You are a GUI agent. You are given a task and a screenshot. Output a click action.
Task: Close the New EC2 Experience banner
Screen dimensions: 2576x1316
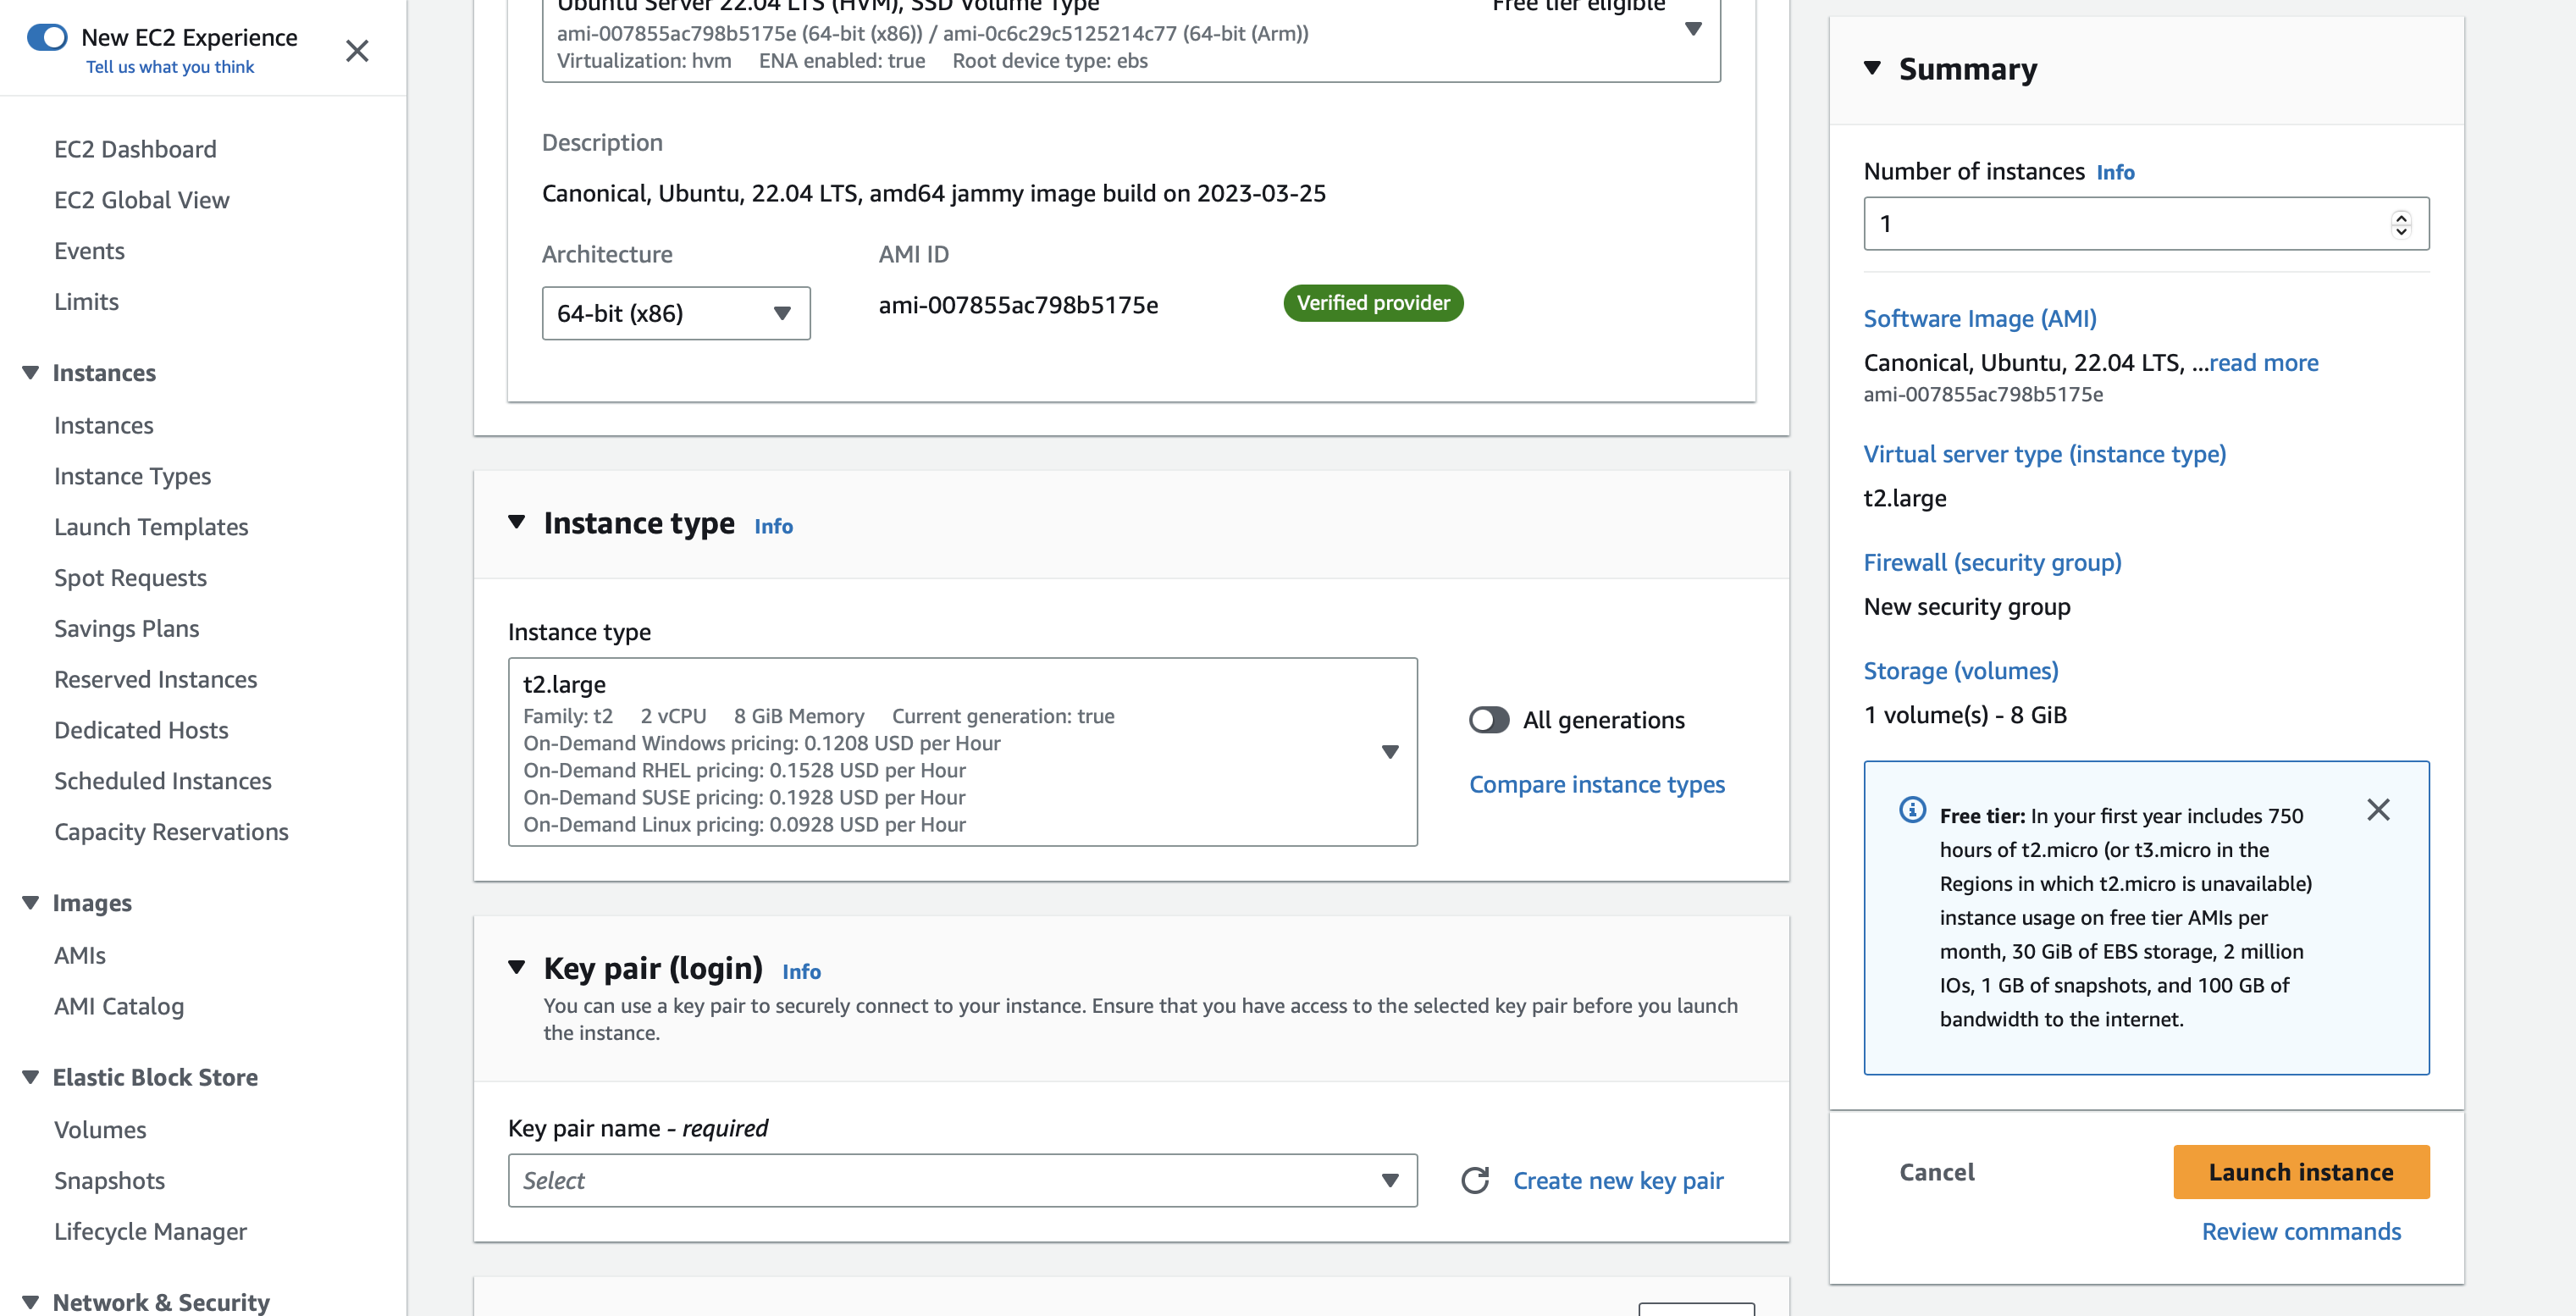click(357, 51)
